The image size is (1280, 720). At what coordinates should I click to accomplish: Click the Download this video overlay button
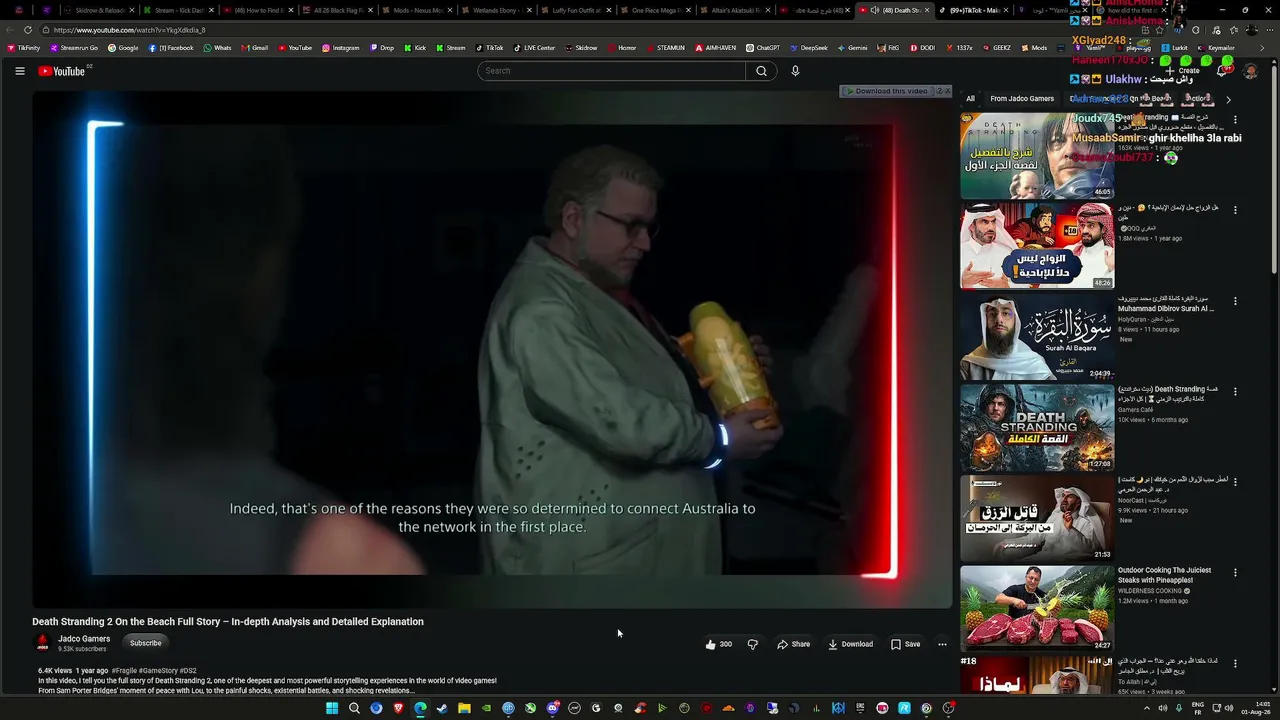click(x=886, y=91)
